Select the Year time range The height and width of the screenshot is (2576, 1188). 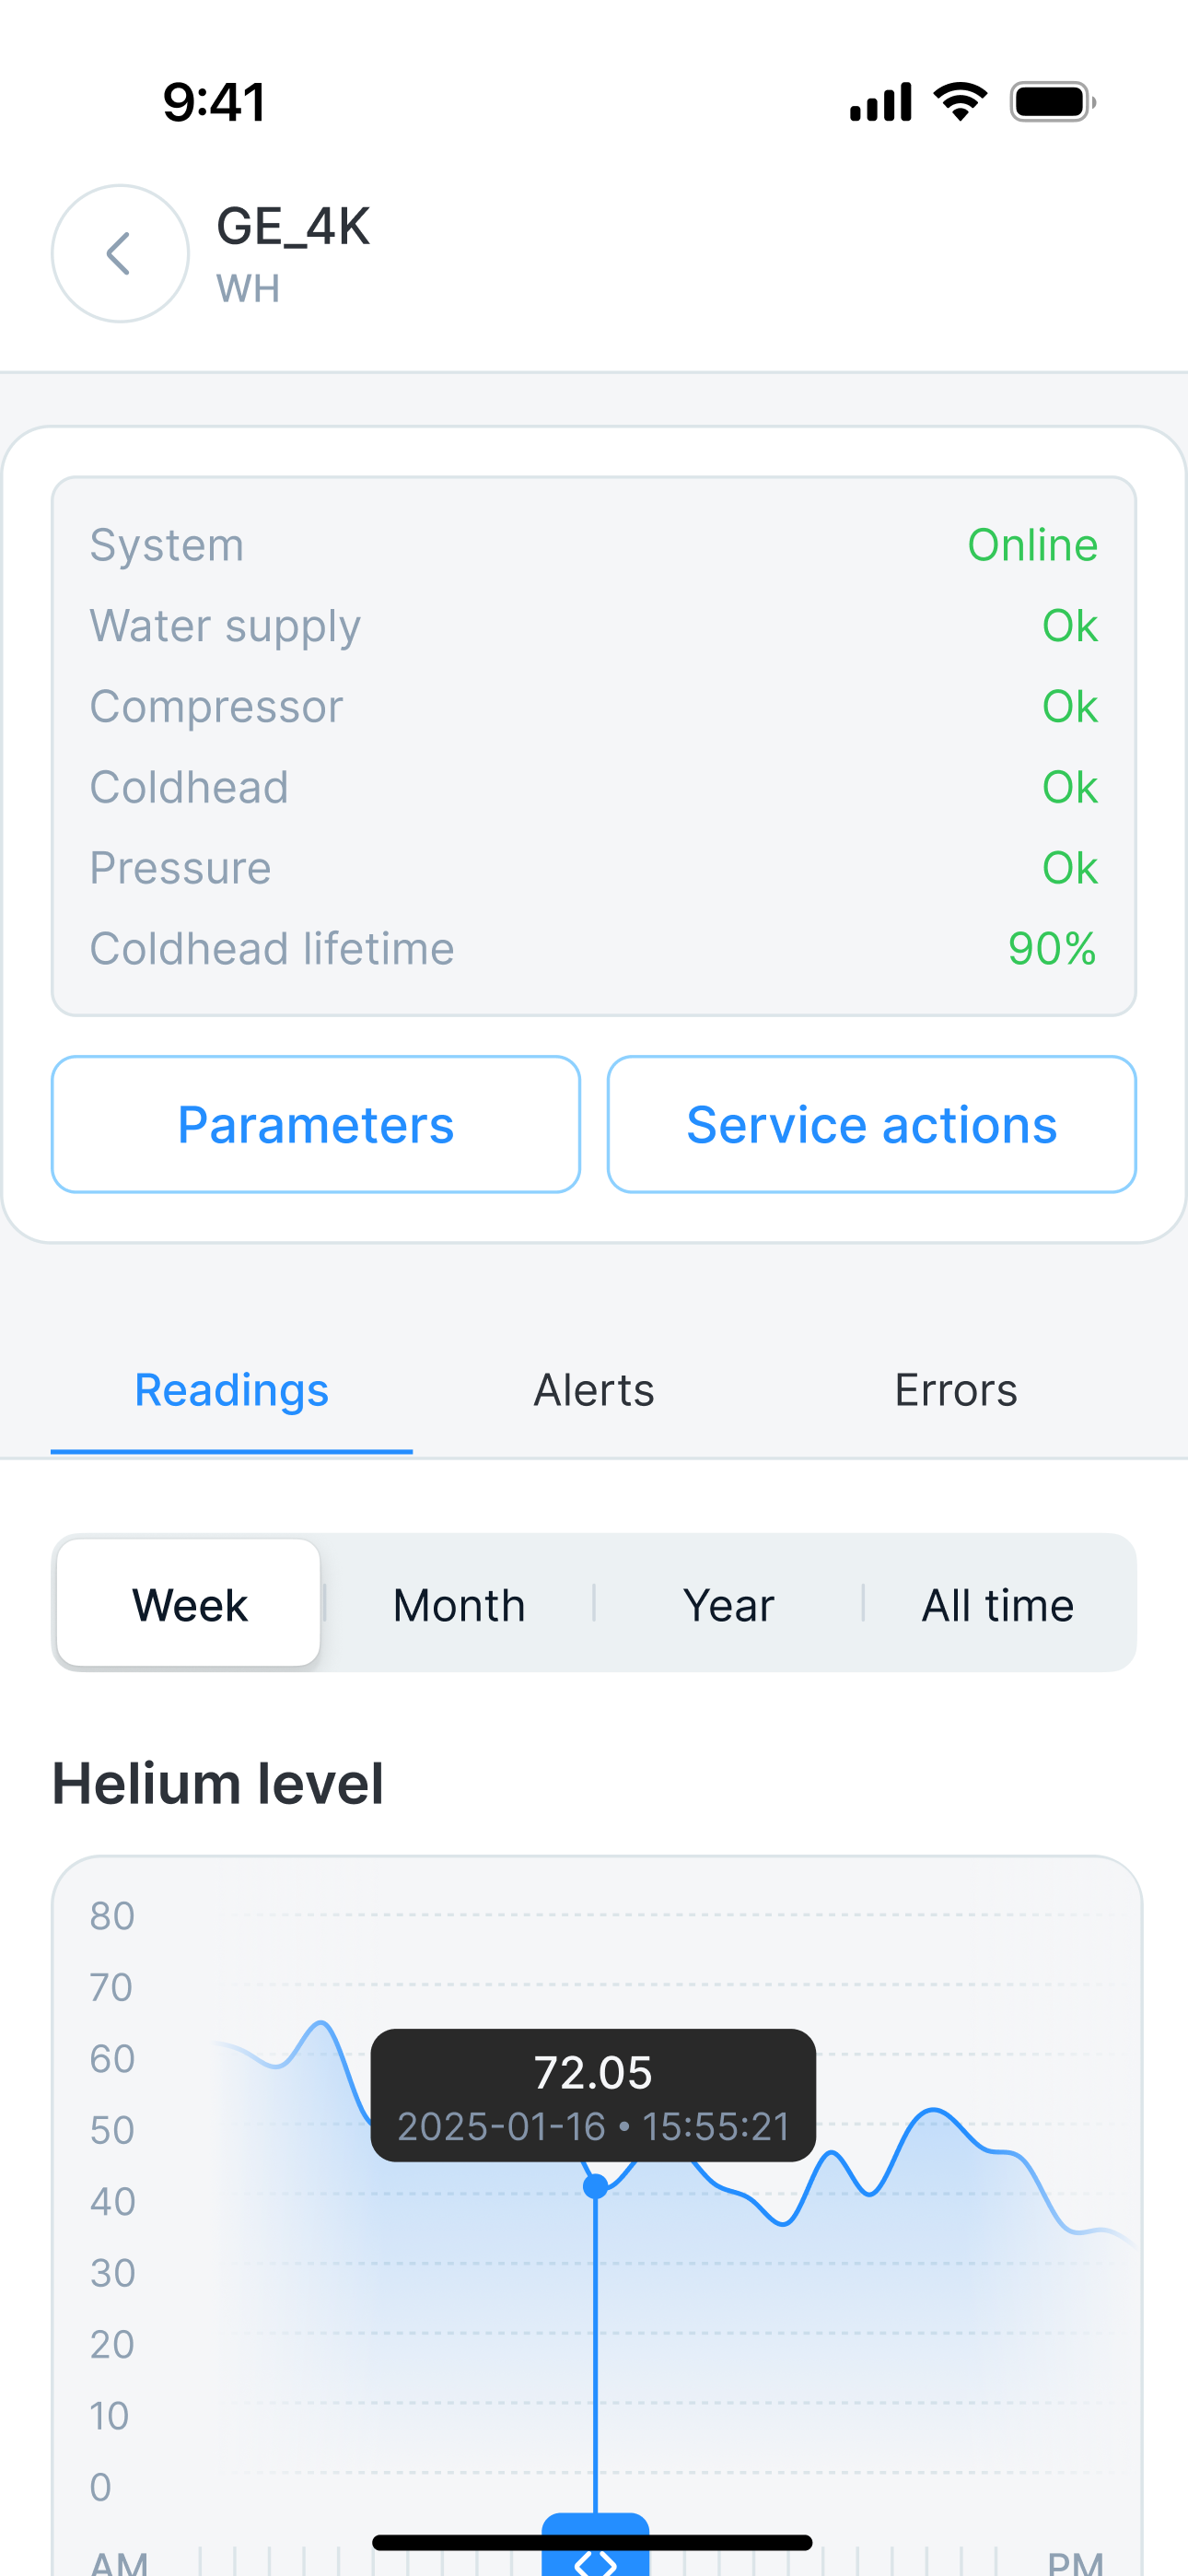(x=728, y=1604)
